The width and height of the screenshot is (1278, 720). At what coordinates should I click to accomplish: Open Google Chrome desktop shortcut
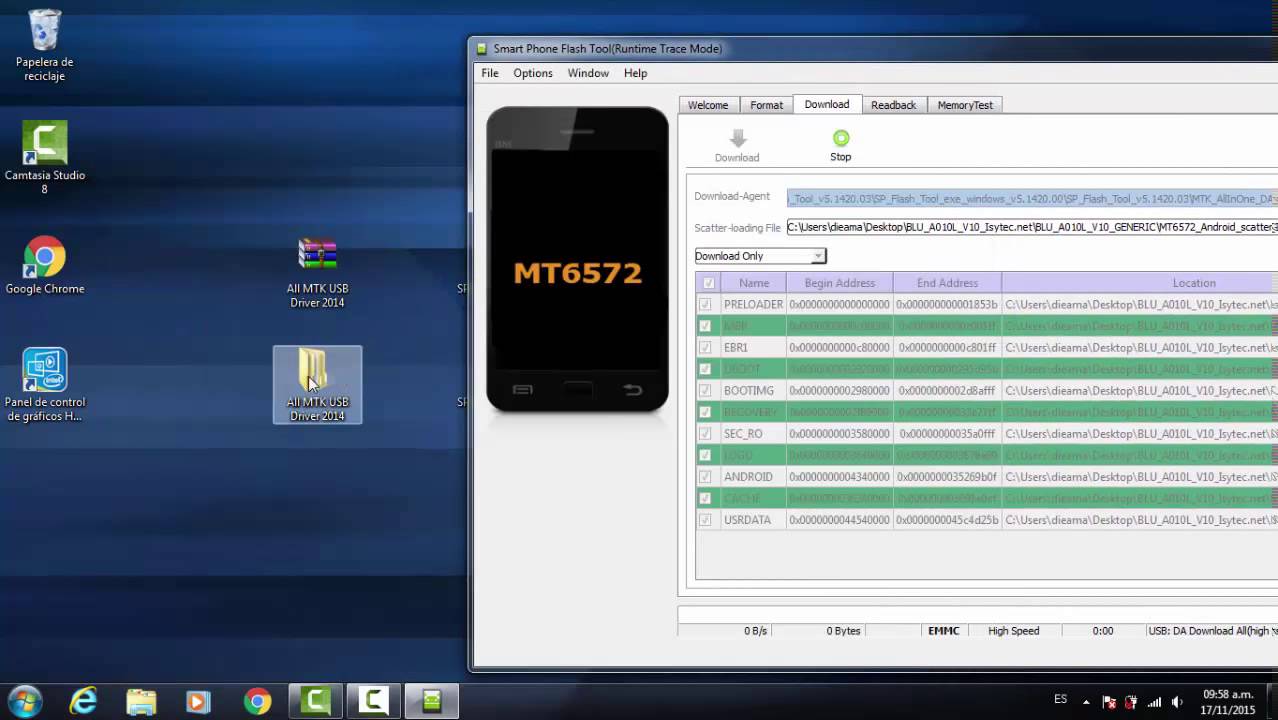[x=44, y=266]
